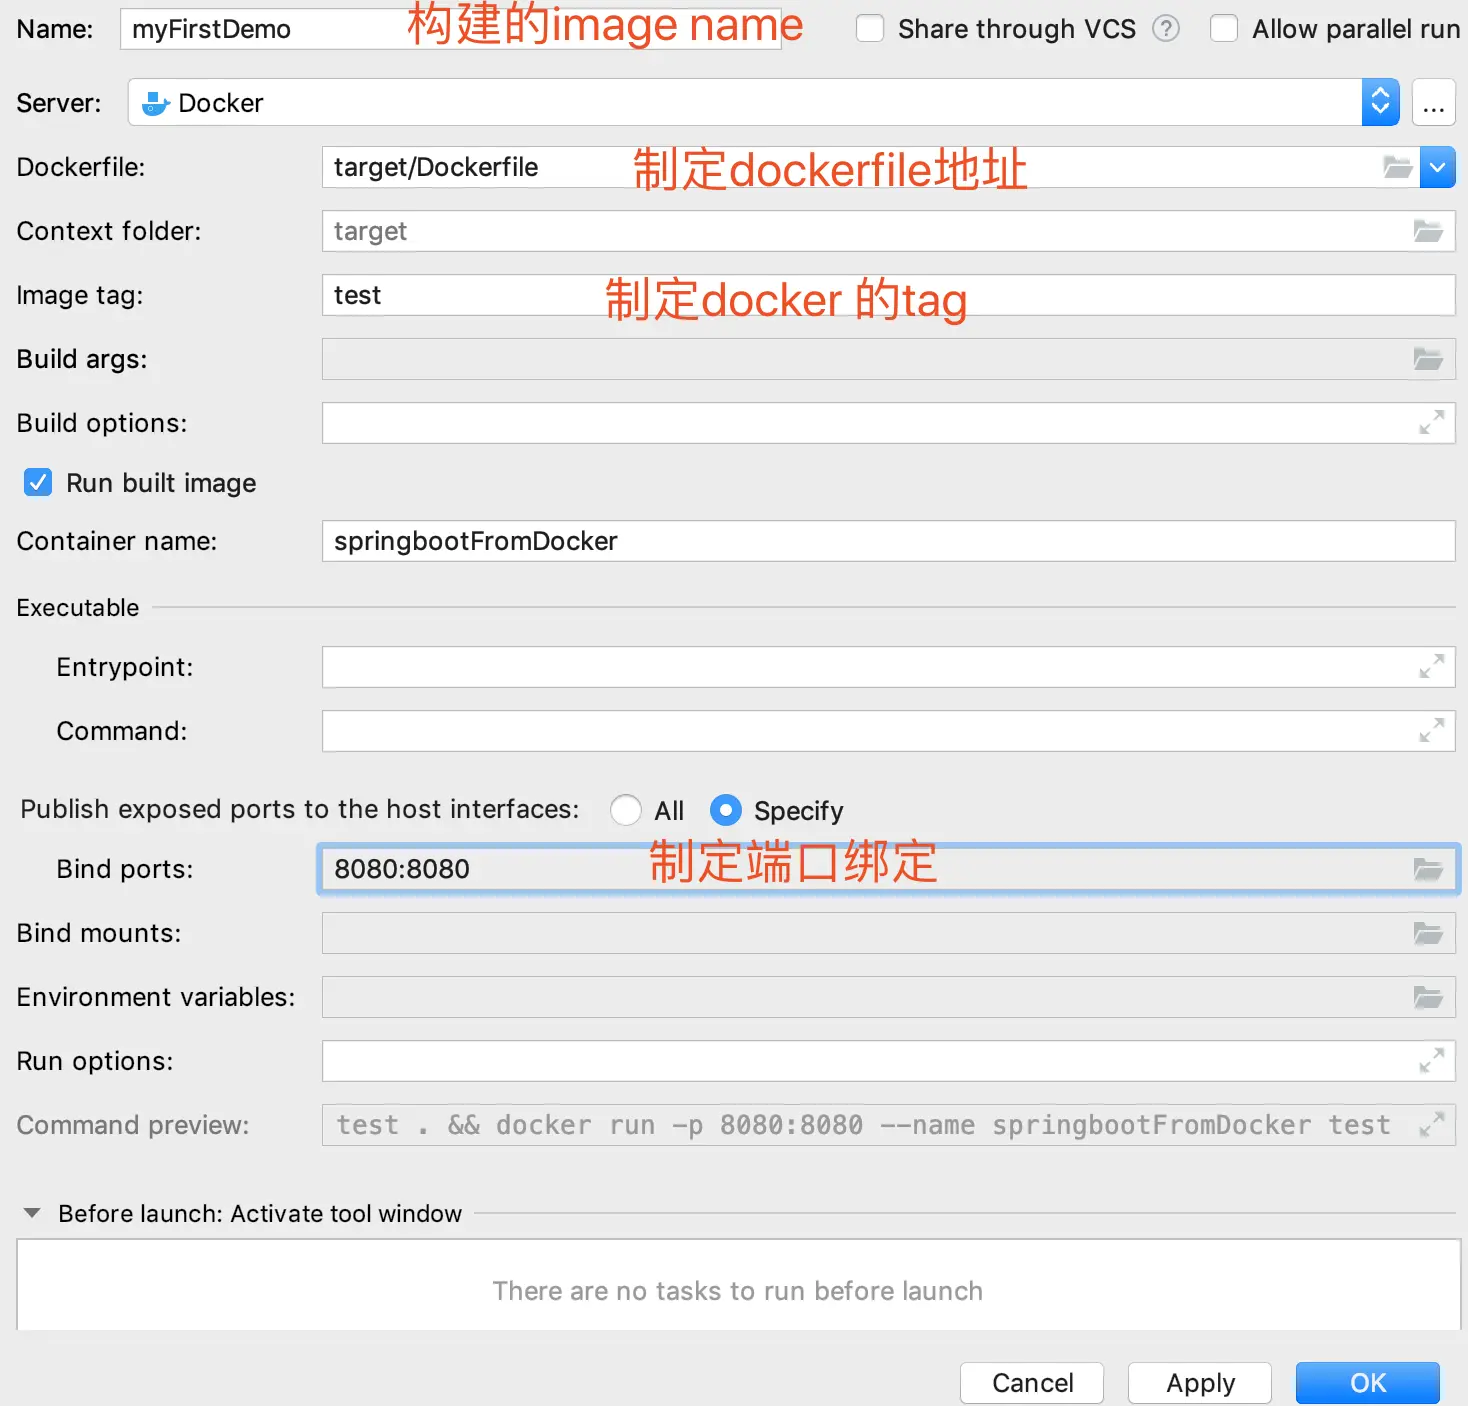
Task: Click the Environment variables field
Action: [x=888, y=997]
